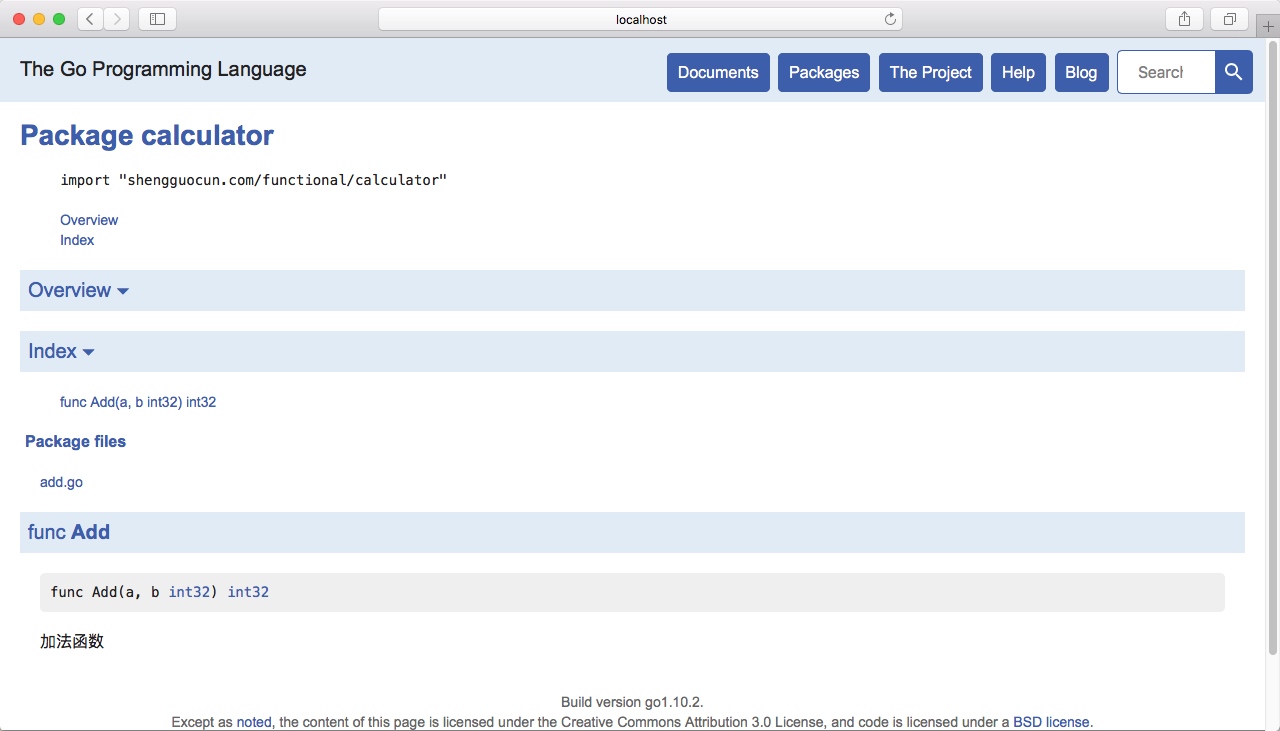Open The Project menu

tap(931, 72)
